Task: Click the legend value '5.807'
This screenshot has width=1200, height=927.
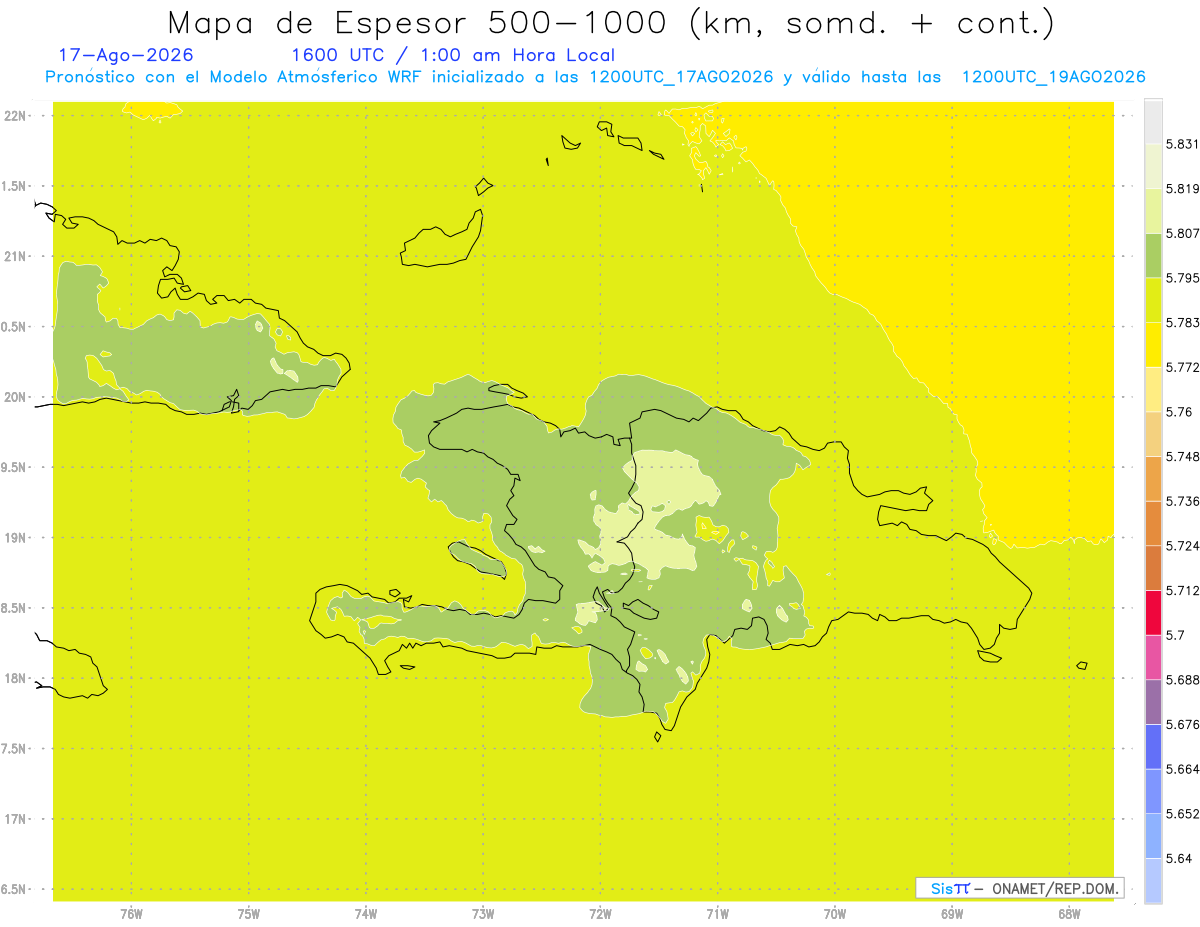Action: click(1183, 233)
